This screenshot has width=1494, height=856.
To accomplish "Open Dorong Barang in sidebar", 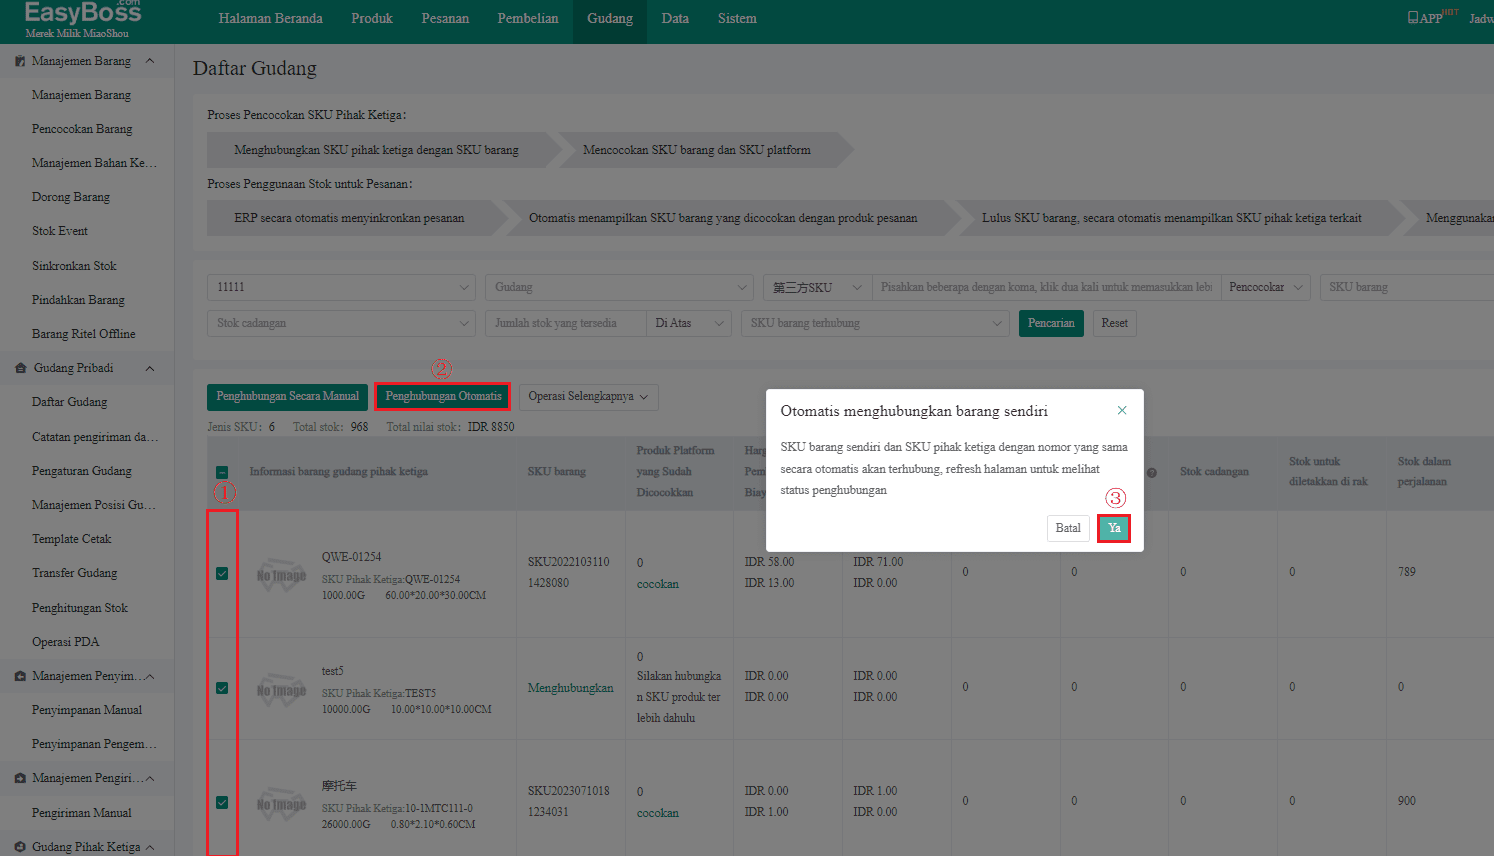I will tap(71, 197).
